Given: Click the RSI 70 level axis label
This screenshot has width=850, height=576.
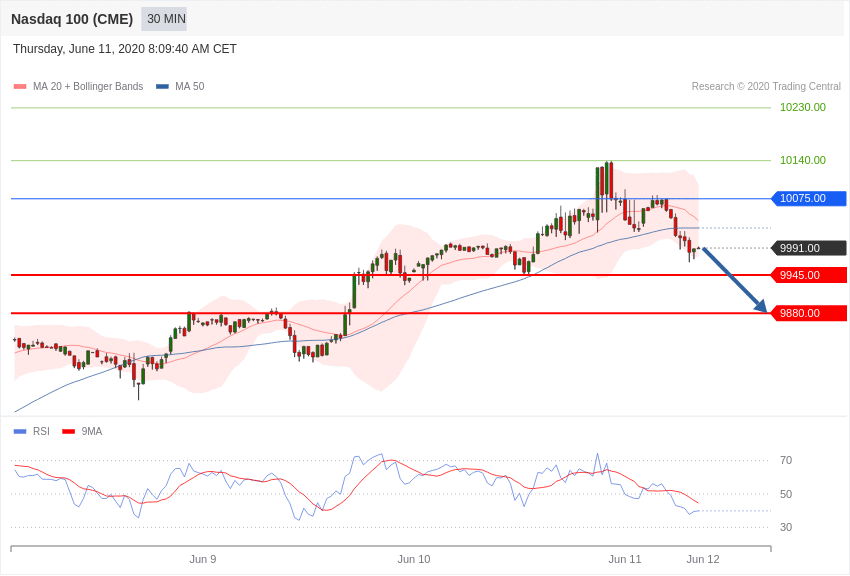Looking at the screenshot, I should coord(786,461).
